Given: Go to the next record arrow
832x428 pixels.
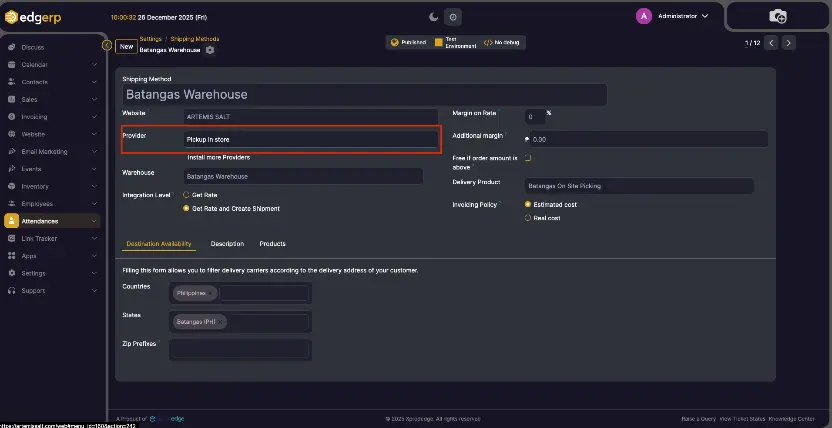Looking at the screenshot, I should (789, 43).
